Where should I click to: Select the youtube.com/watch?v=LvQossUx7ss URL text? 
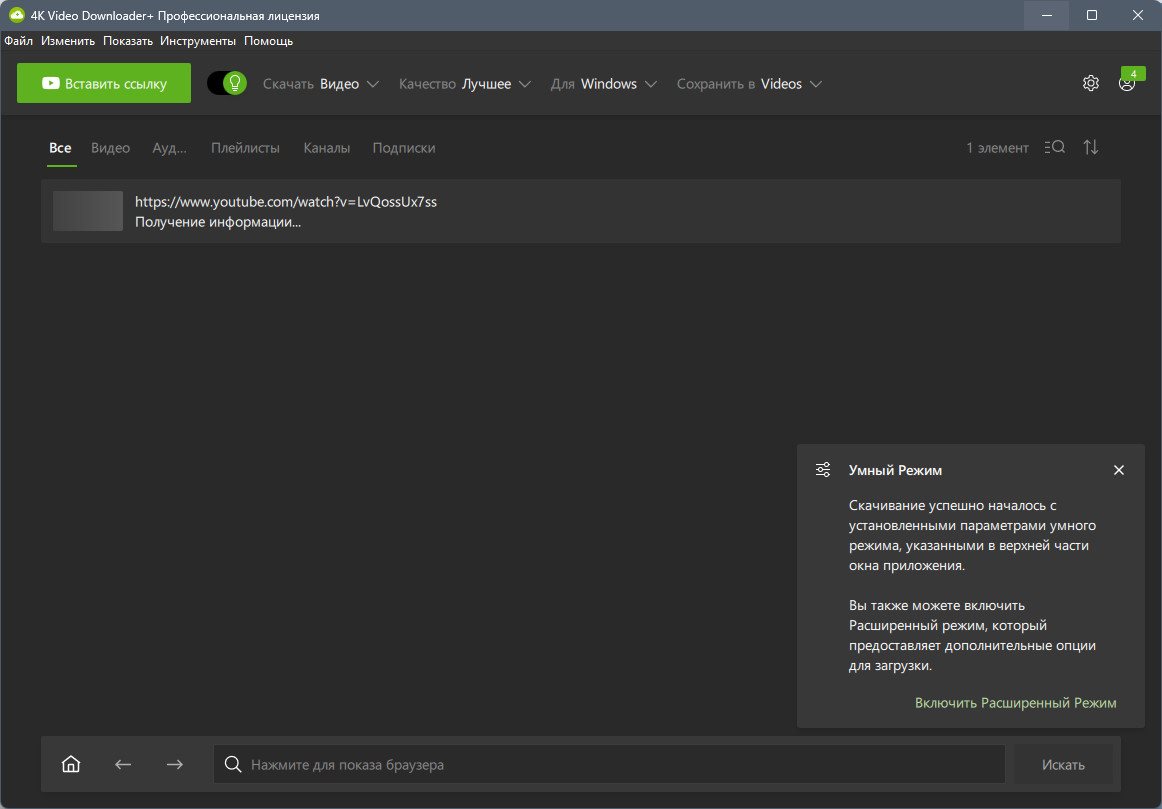(x=286, y=202)
